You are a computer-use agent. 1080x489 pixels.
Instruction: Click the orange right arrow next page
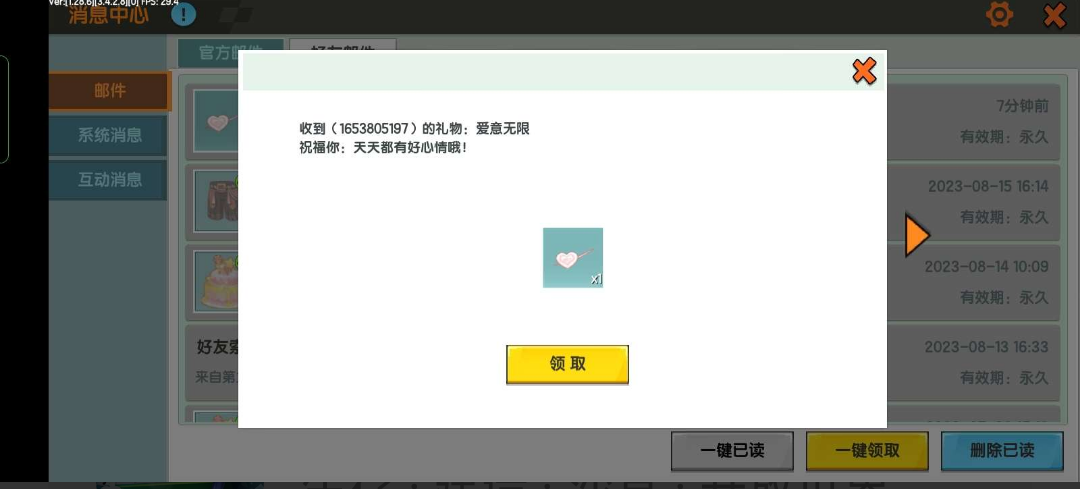917,236
